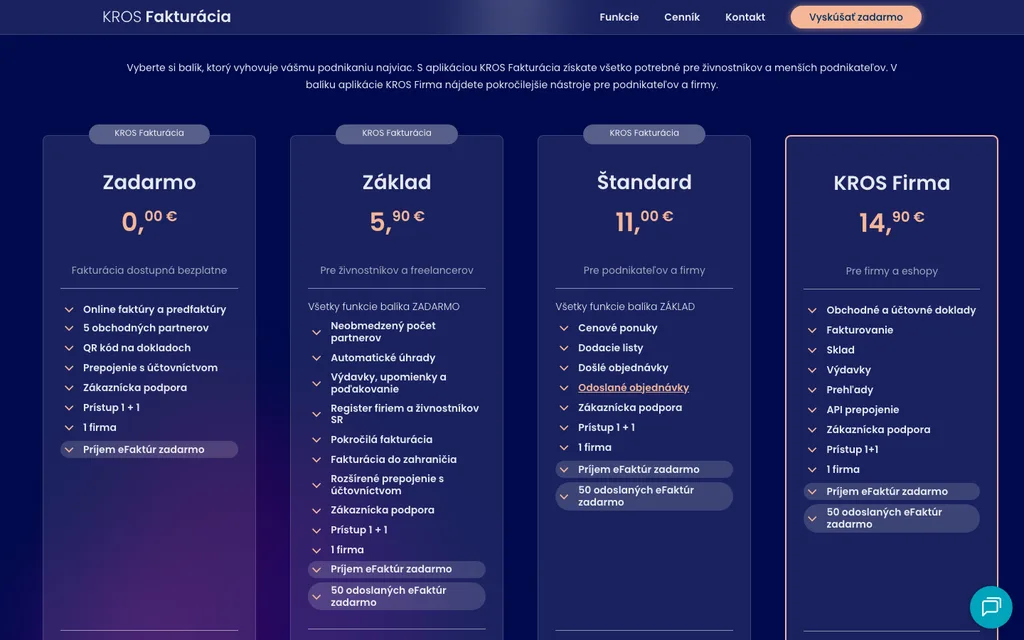Image resolution: width=1024 pixels, height=640 pixels.
Task: Click the Zadarmo plan title
Action: pyautogui.click(x=149, y=182)
